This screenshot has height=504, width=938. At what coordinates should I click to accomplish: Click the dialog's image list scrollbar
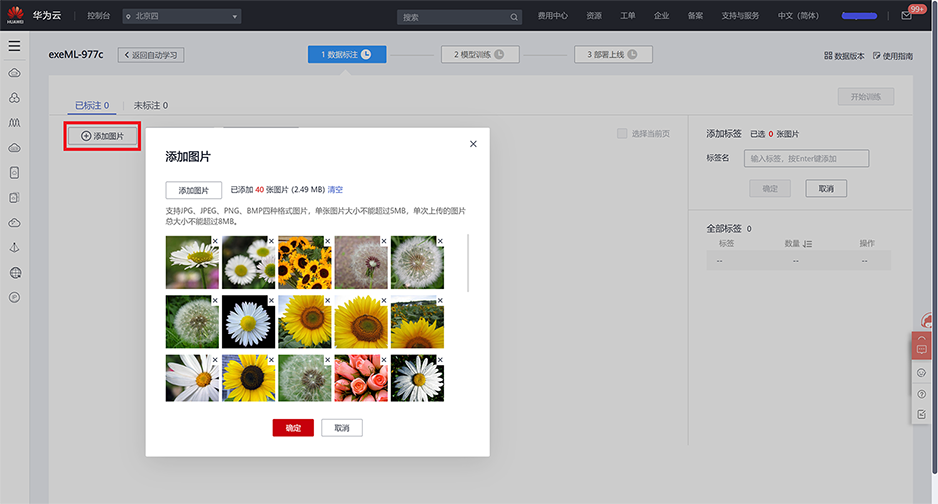point(468,262)
